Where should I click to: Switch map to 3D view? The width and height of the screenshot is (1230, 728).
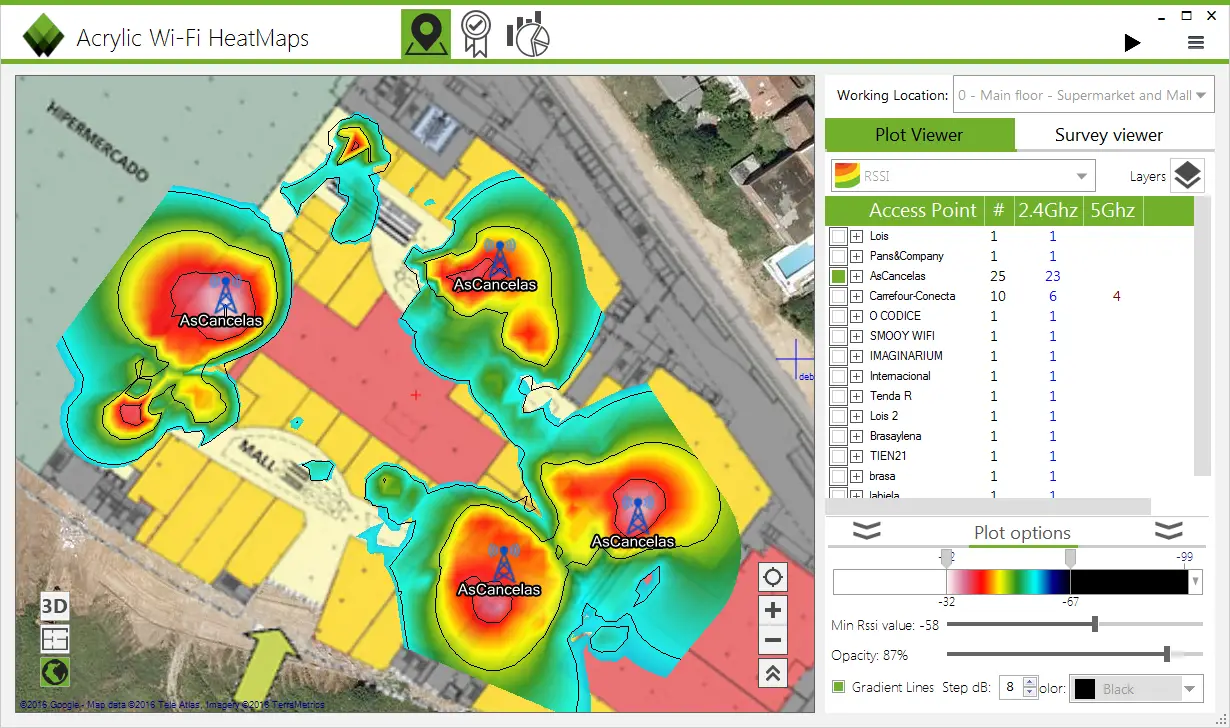pos(55,606)
